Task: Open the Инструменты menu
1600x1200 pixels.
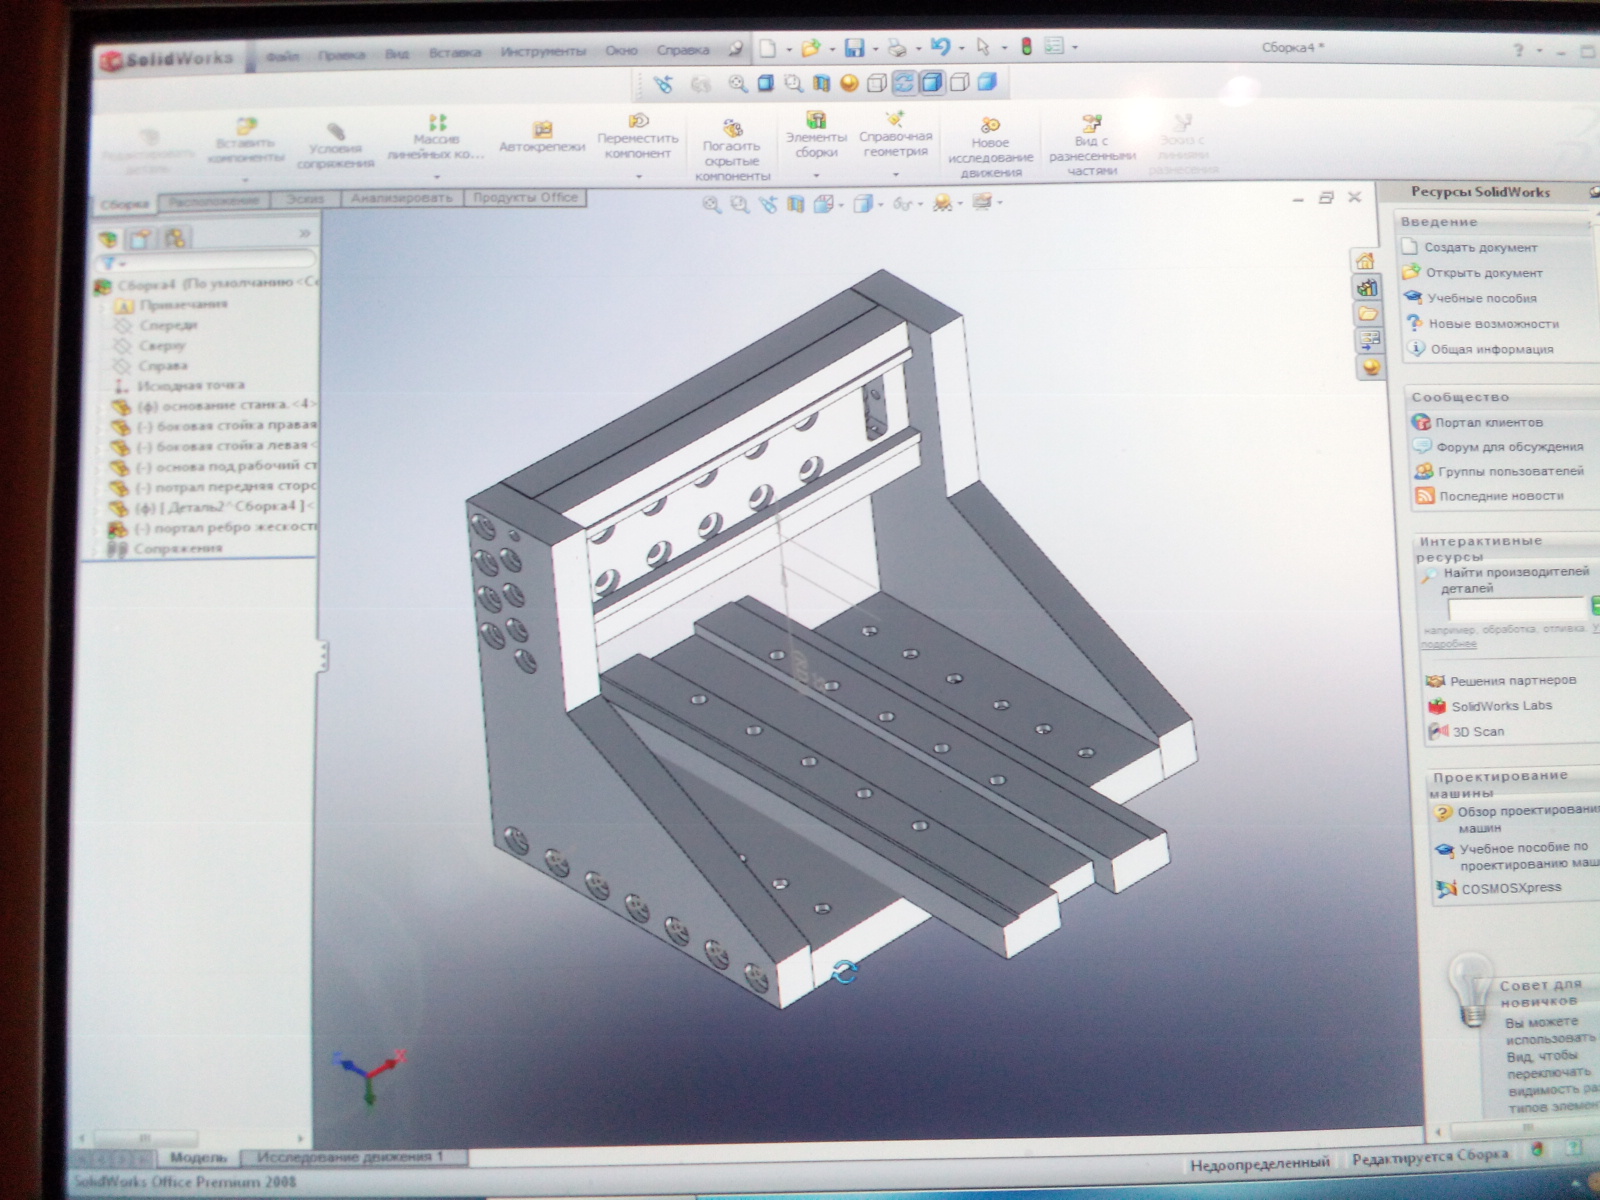Action: (x=543, y=52)
